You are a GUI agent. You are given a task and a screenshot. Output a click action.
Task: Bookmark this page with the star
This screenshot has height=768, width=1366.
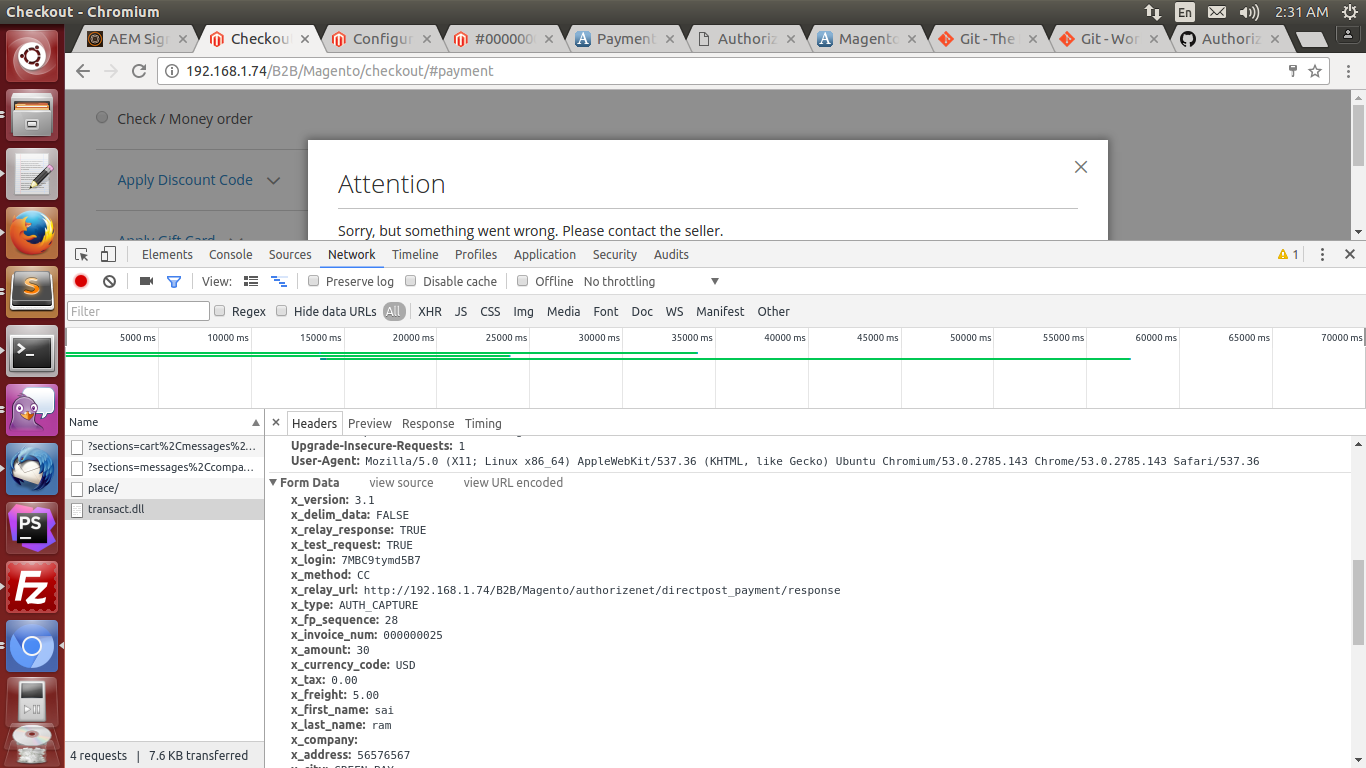(x=1315, y=71)
